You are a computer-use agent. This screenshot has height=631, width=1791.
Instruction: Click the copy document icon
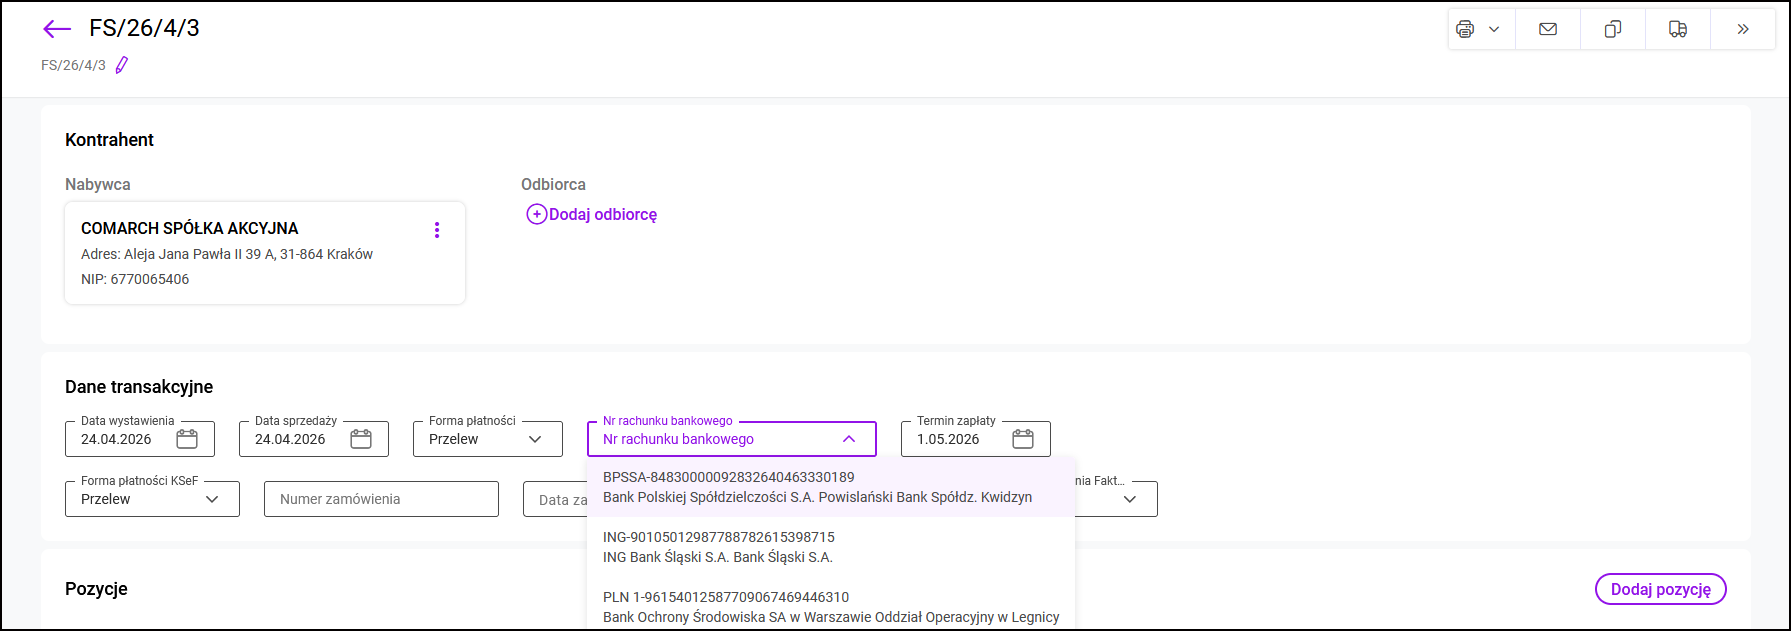[x=1613, y=29]
